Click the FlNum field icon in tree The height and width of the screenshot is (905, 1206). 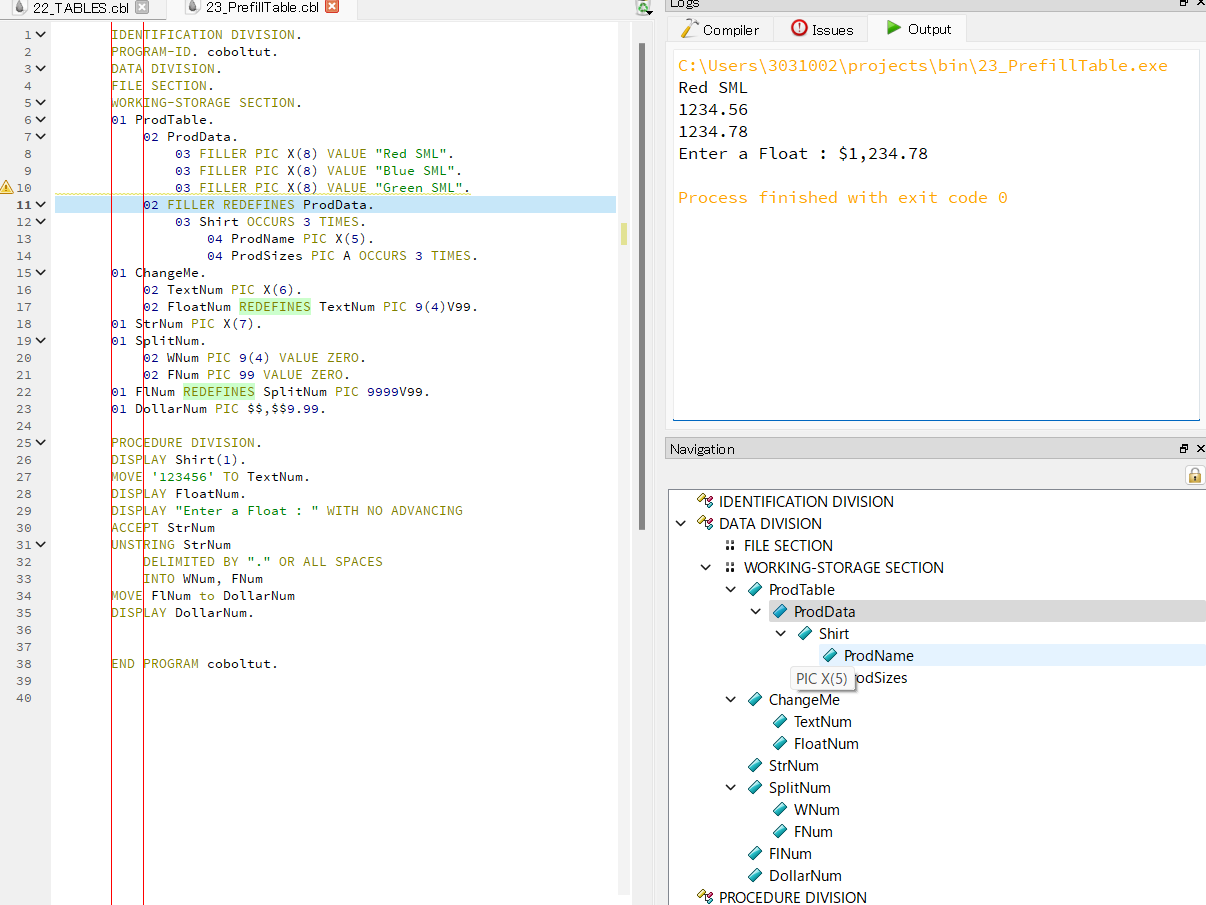coord(755,853)
